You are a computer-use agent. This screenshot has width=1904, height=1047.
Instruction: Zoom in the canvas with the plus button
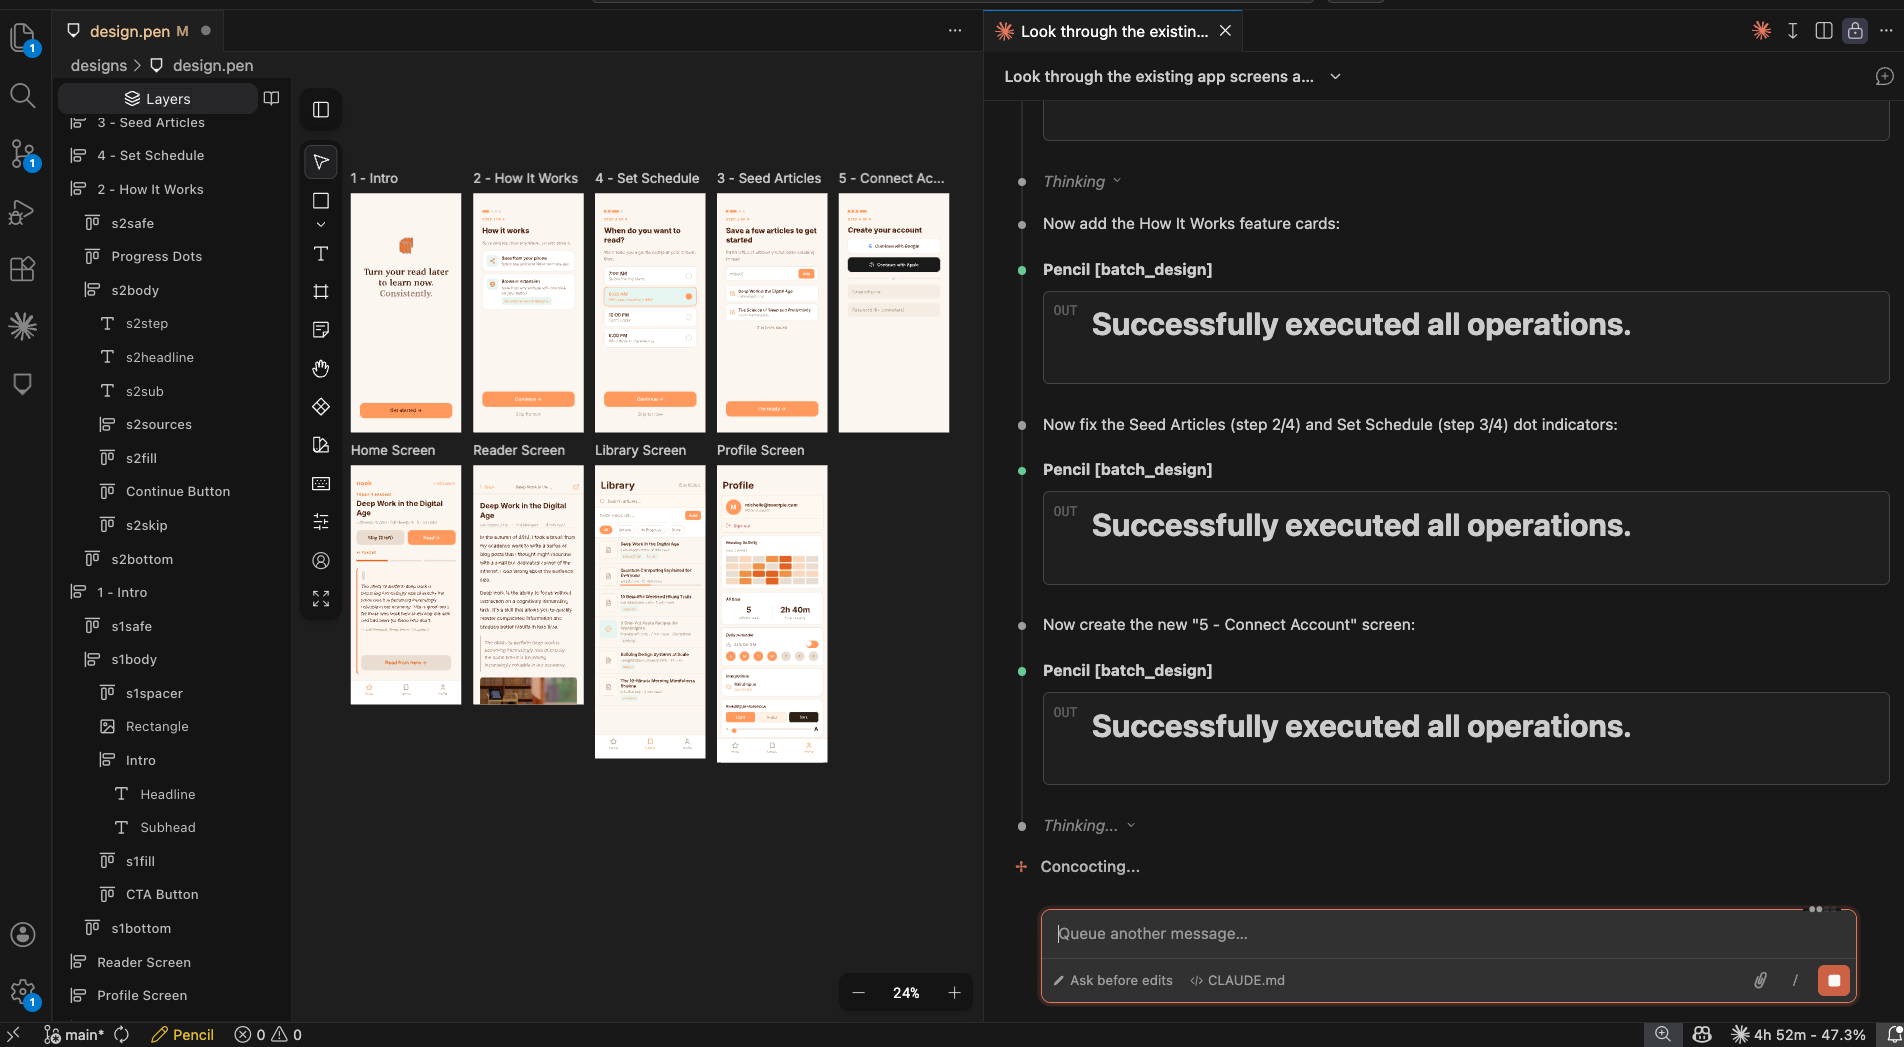954,993
